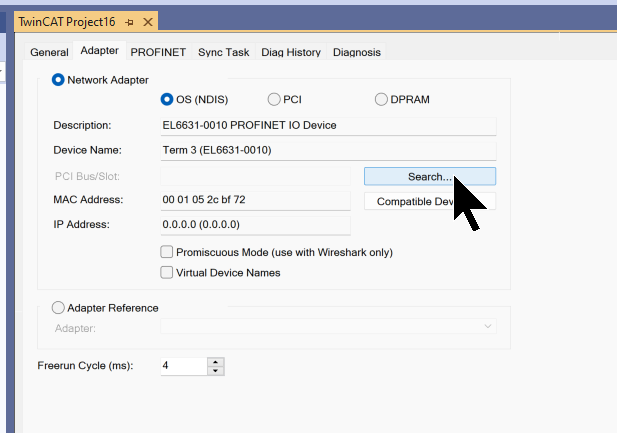The height and width of the screenshot is (433, 617).
Task: Click the Description field
Action: 328,126
